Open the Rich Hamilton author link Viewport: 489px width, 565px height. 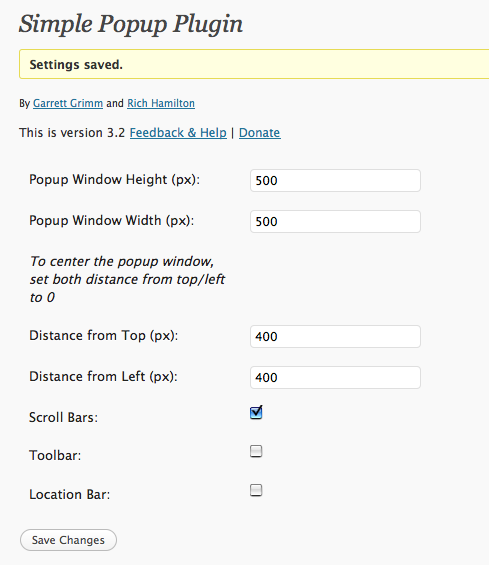click(161, 103)
